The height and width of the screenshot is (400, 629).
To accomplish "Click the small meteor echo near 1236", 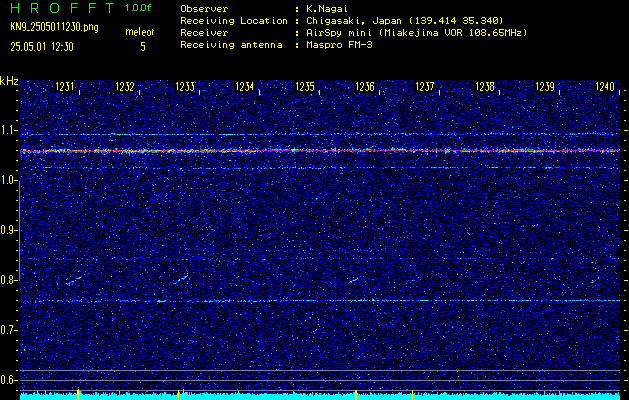I will point(353,280).
